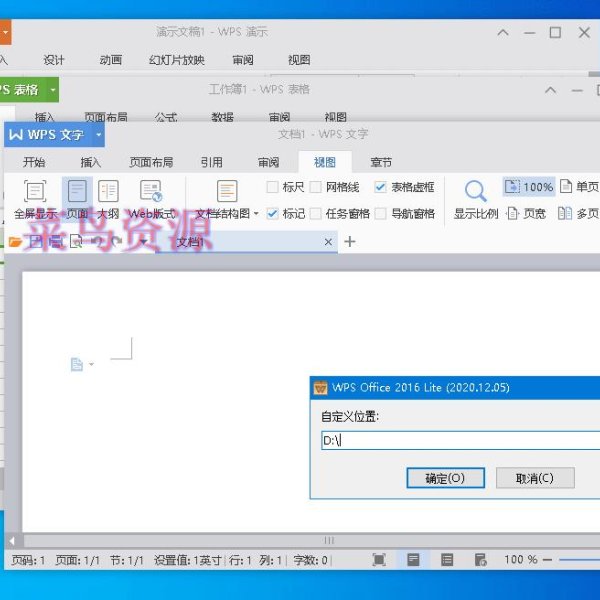This screenshot has height=600, width=600.
Task: Uncheck the 标记 markup checkbox
Action: [272, 214]
